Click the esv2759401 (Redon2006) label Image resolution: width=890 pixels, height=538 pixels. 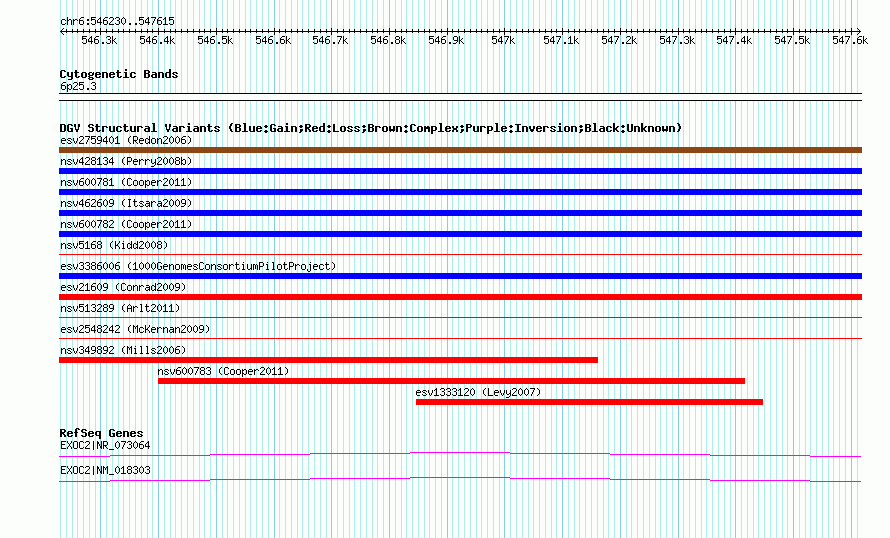click(126, 140)
